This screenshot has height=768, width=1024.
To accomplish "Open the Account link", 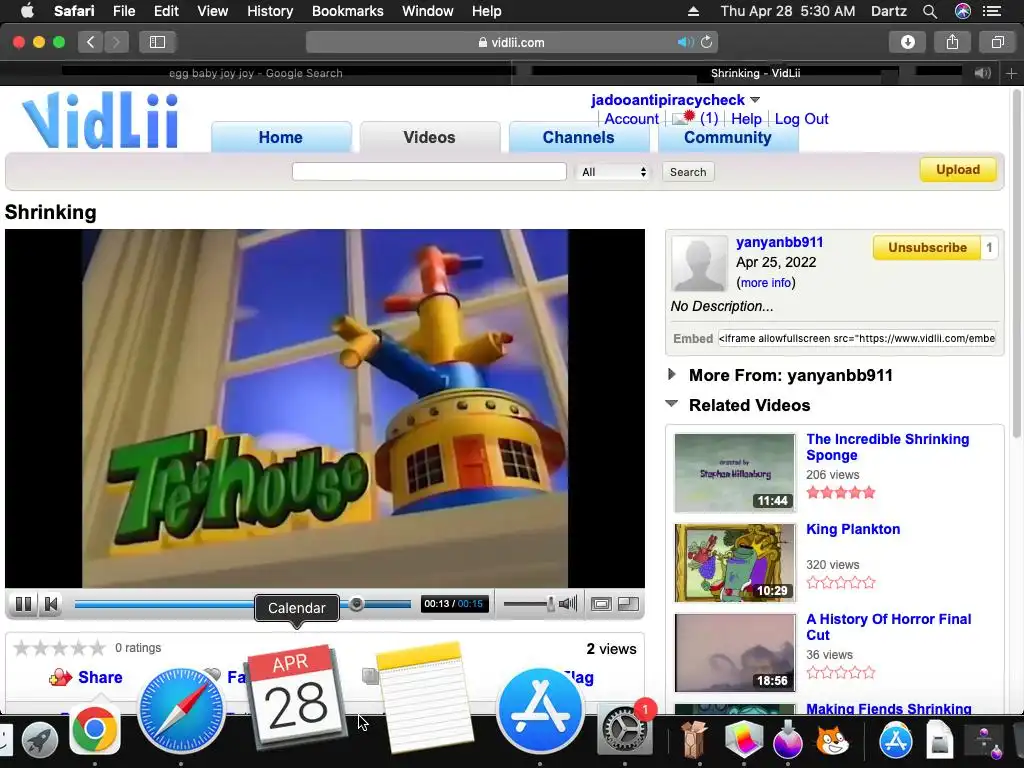I will pos(632,119).
